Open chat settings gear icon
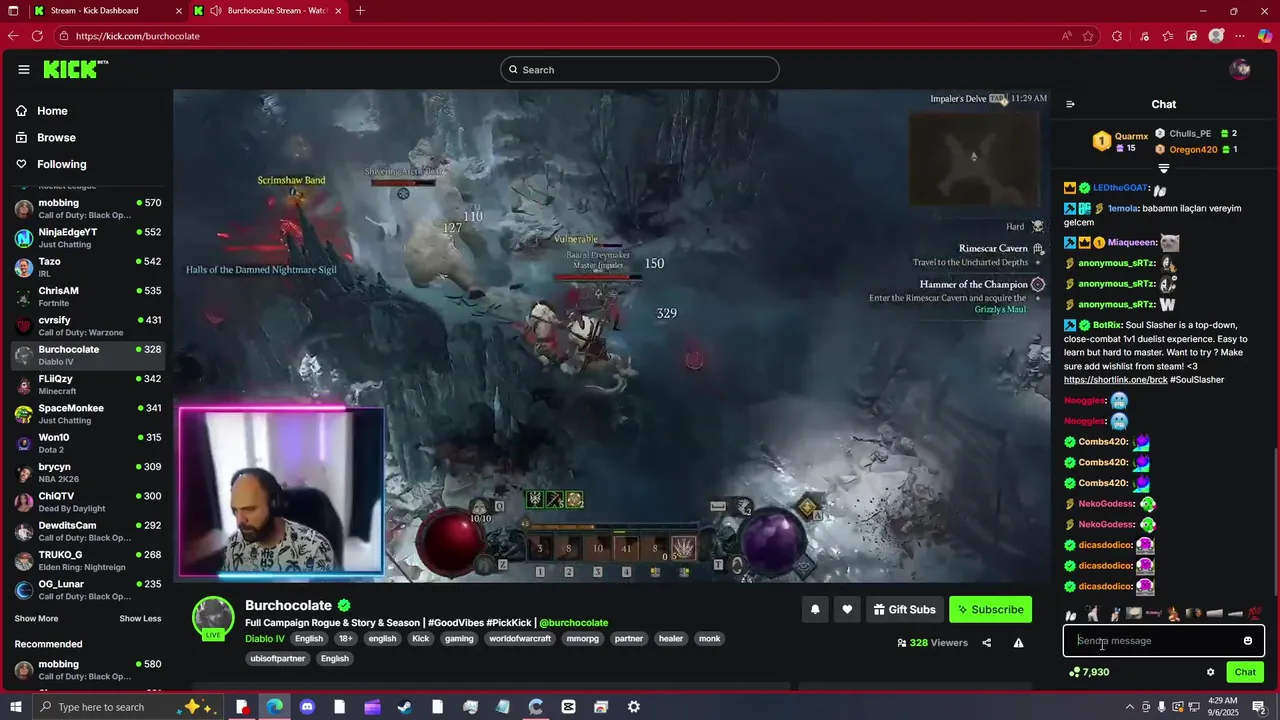The width and height of the screenshot is (1280, 720). pyautogui.click(x=1210, y=672)
